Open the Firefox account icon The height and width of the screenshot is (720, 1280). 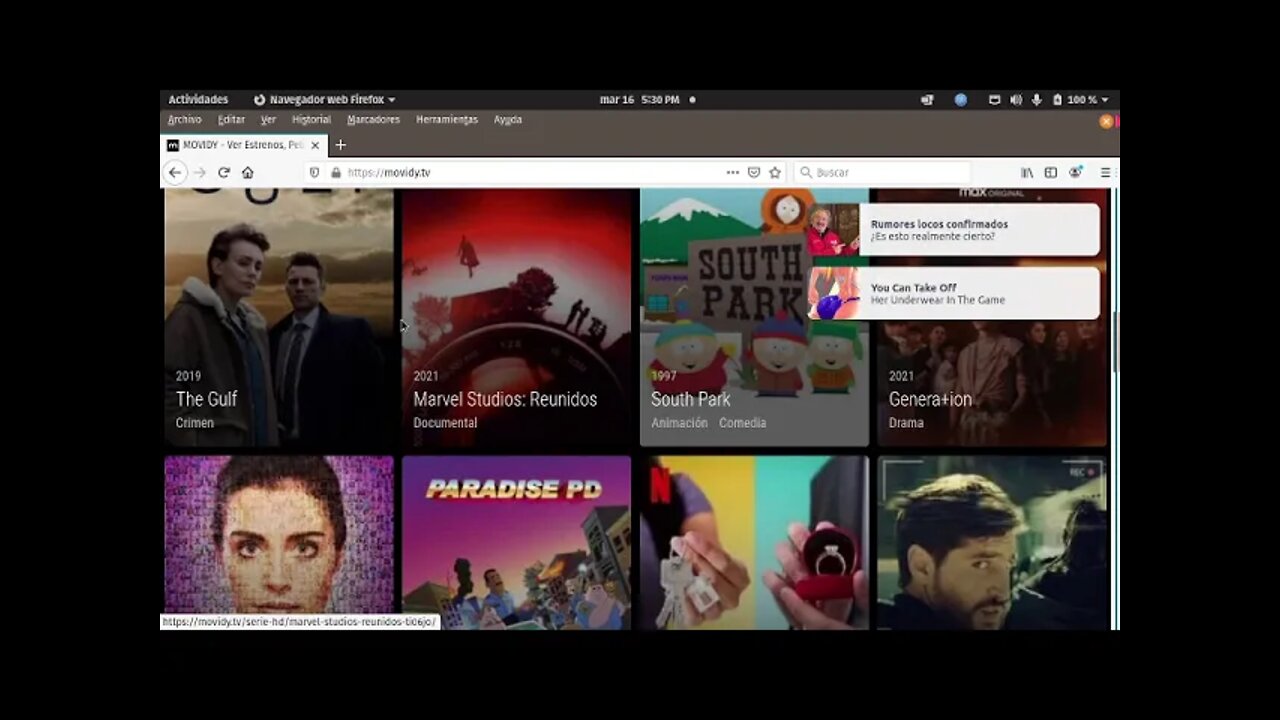(1075, 172)
